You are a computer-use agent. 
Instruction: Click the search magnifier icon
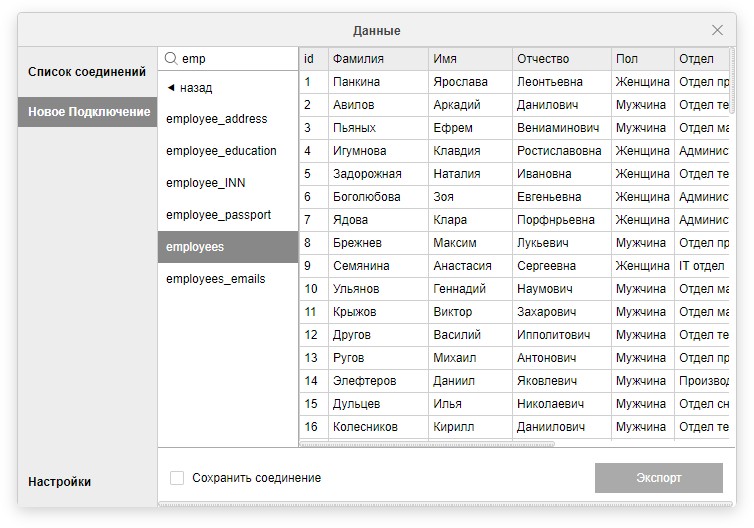click(171, 59)
